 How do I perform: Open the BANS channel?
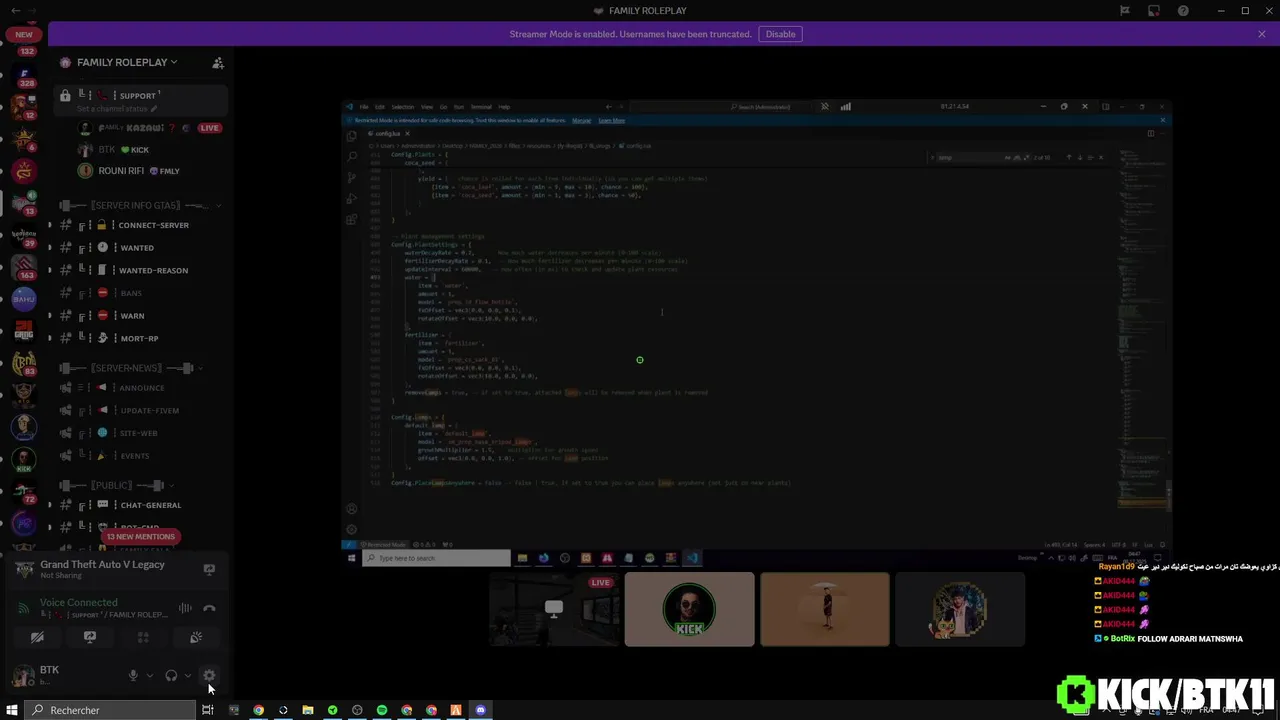[x=140, y=293]
